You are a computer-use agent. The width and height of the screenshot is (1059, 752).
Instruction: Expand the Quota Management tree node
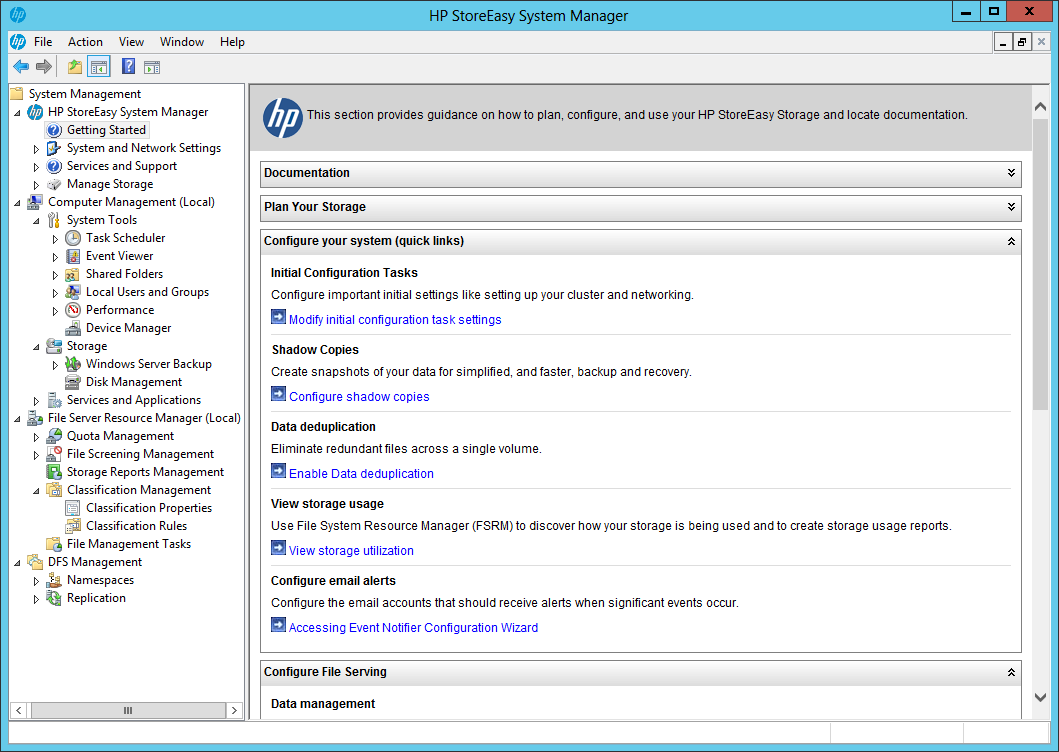pos(36,435)
